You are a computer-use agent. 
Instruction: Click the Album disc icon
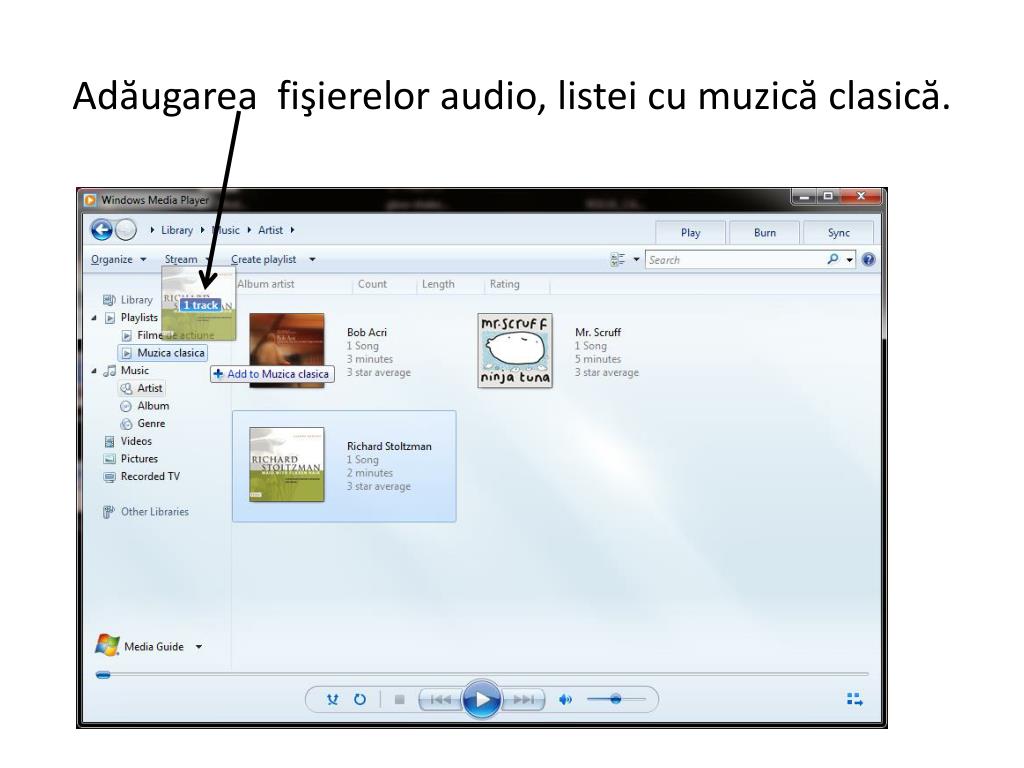coord(126,406)
